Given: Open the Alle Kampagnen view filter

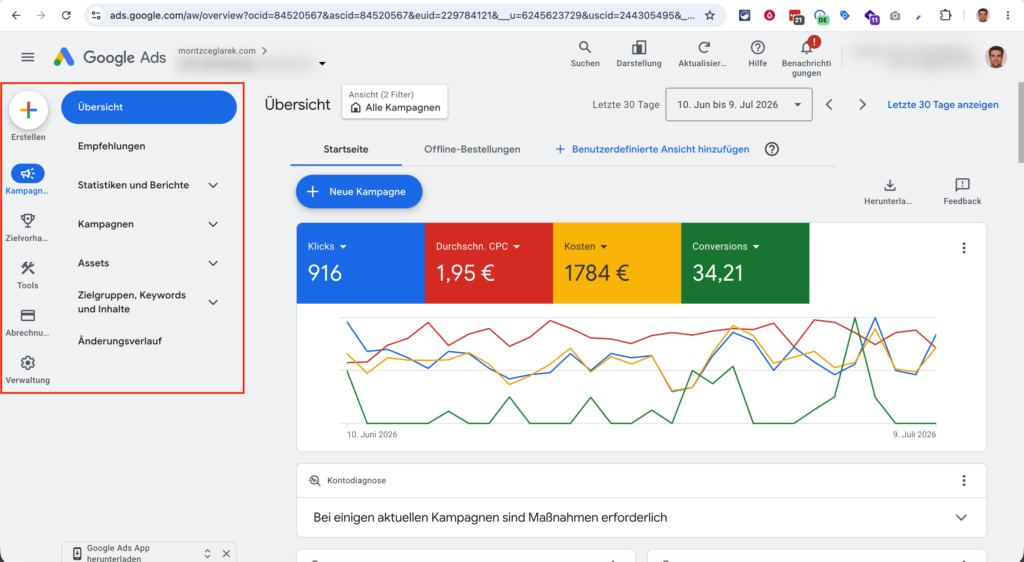Looking at the screenshot, I should (x=394, y=102).
